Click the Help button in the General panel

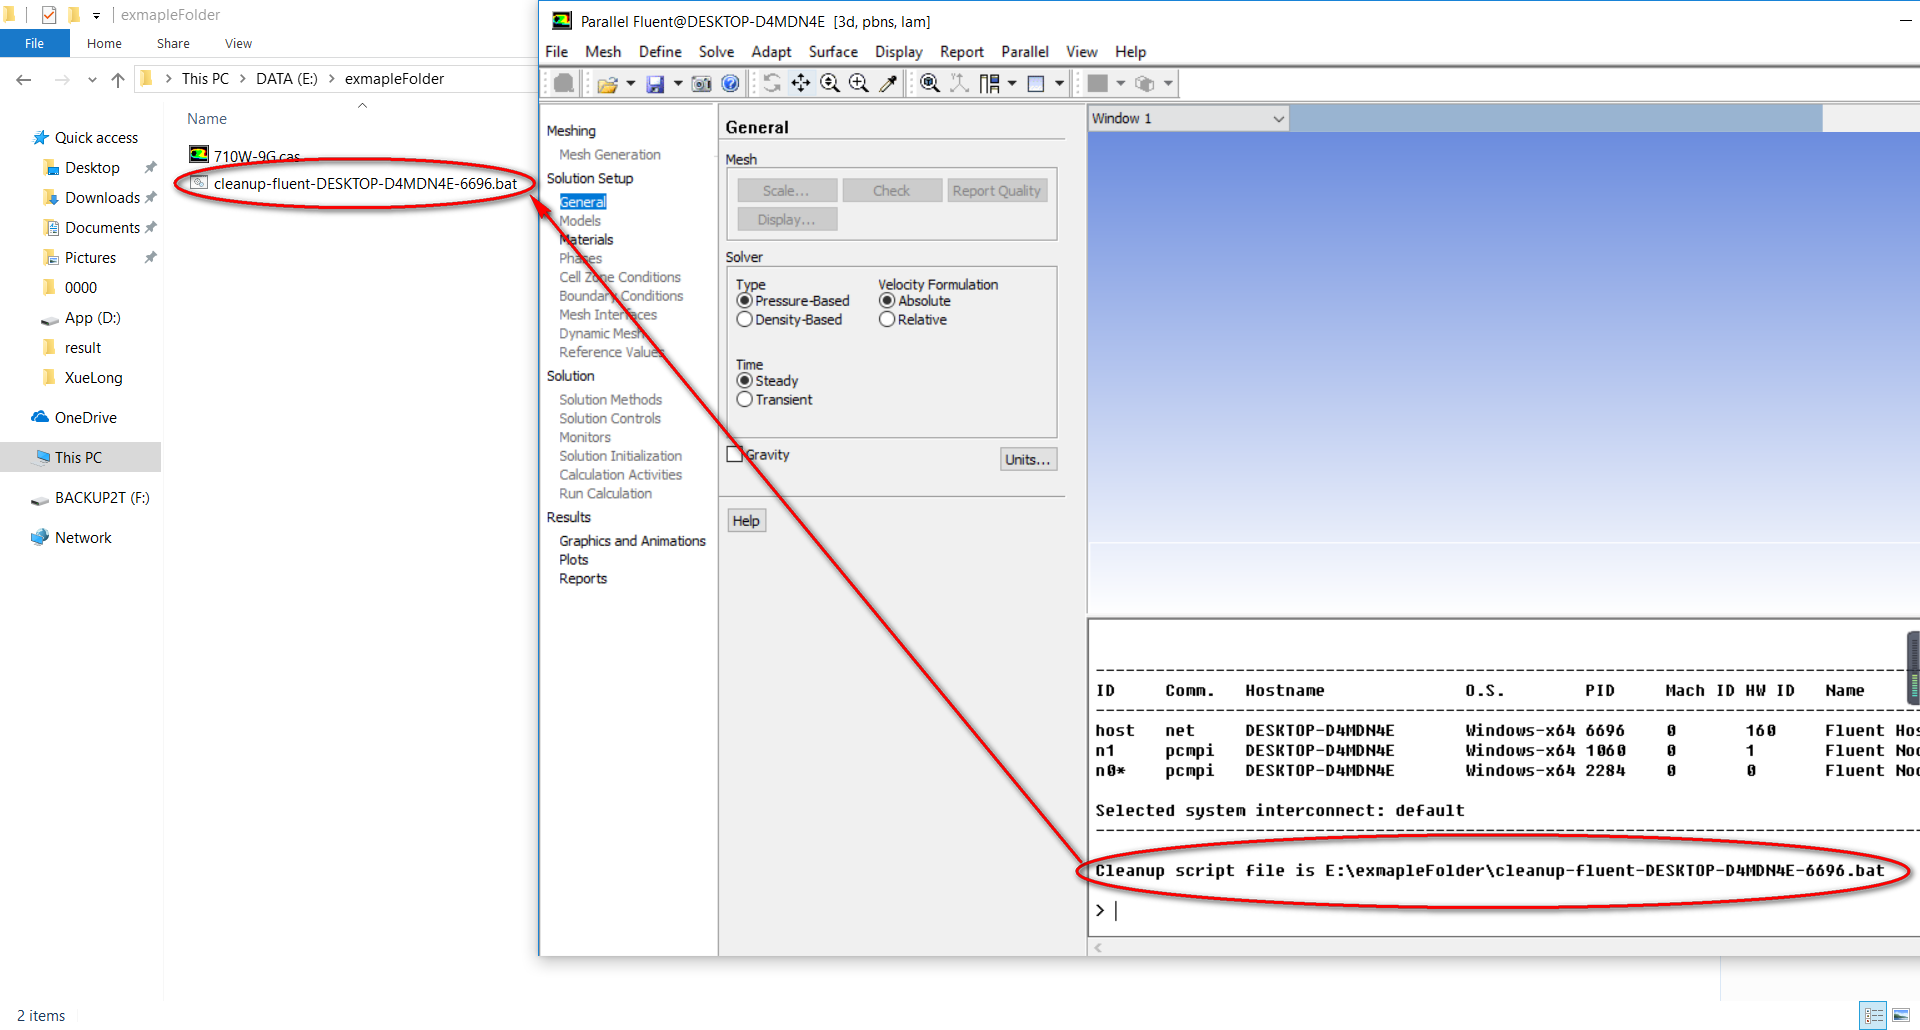[x=746, y=520]
